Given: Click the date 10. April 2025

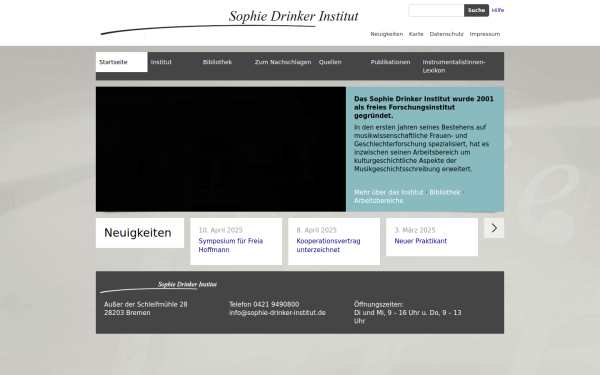Looking at the screenshot, I should [220, 230].
